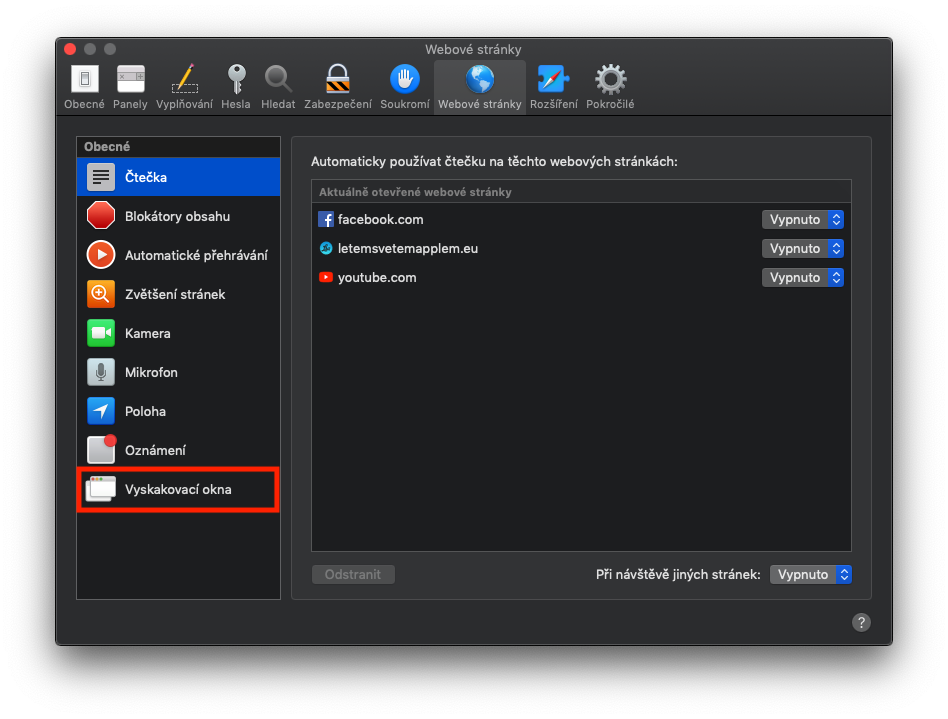Viewport: 948px width, 719px height.
Task: Select Poloha in the sidebar
Action: [x=179, y=411]
